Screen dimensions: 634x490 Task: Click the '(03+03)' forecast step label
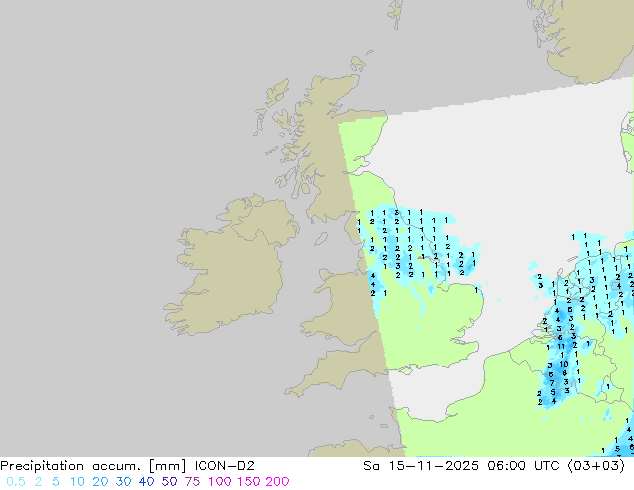596,466
